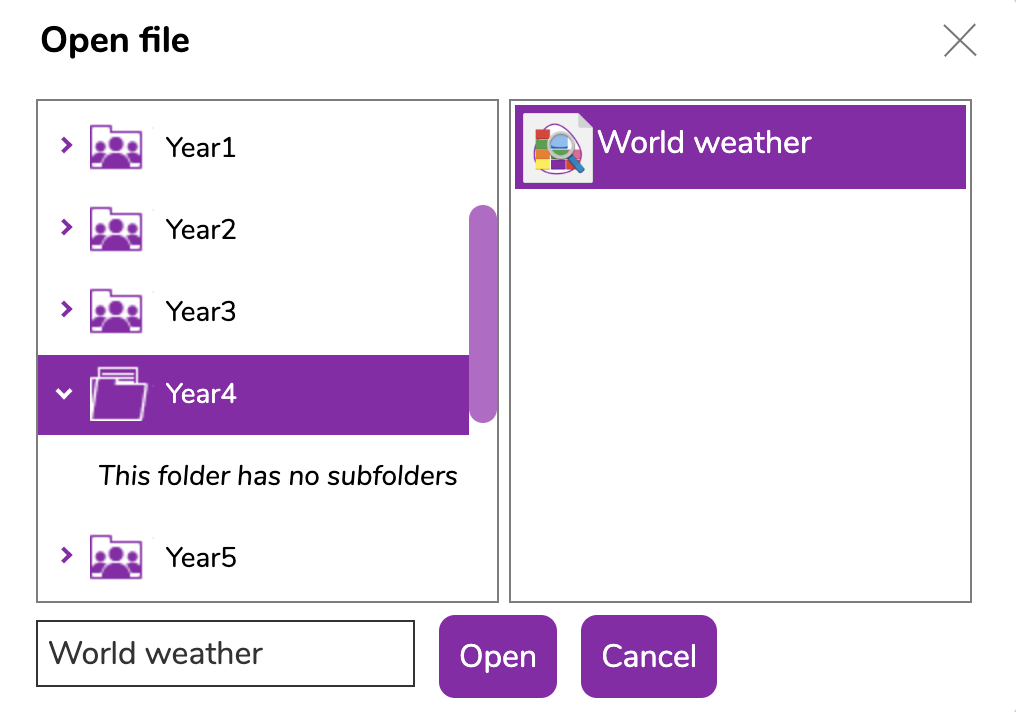Image resolution: width=1016 pixels, height=712 pixels.
Task: Select the Year5 folder label
Action: pyautogui.click(x=201, y=557)
